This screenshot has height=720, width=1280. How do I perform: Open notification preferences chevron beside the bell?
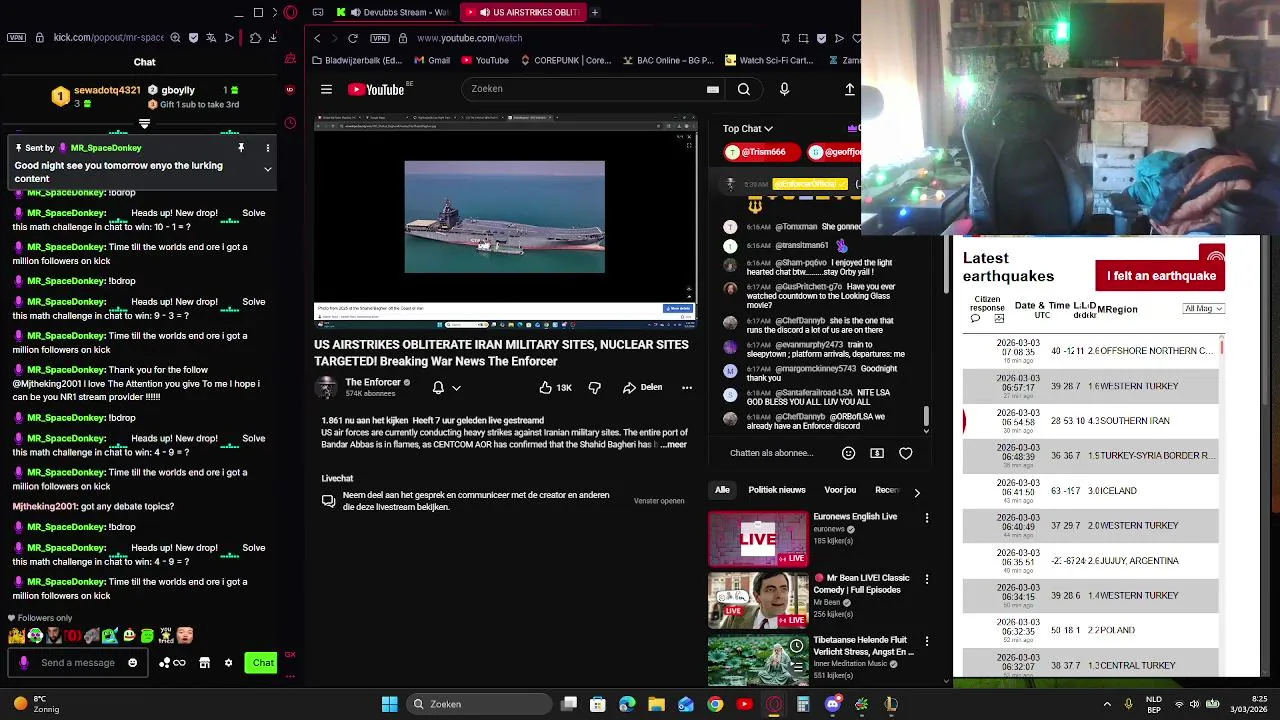click(x=456, y=388)
